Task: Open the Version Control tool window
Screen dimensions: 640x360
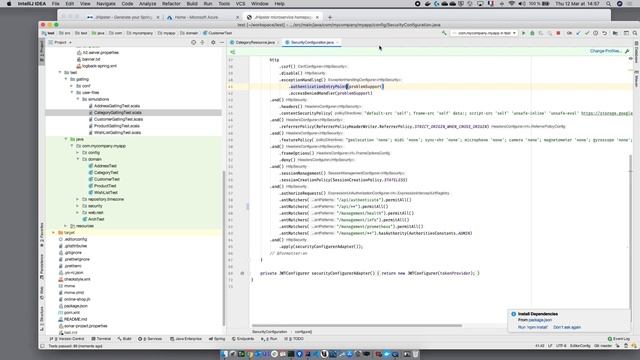Action: click(67, 339)
